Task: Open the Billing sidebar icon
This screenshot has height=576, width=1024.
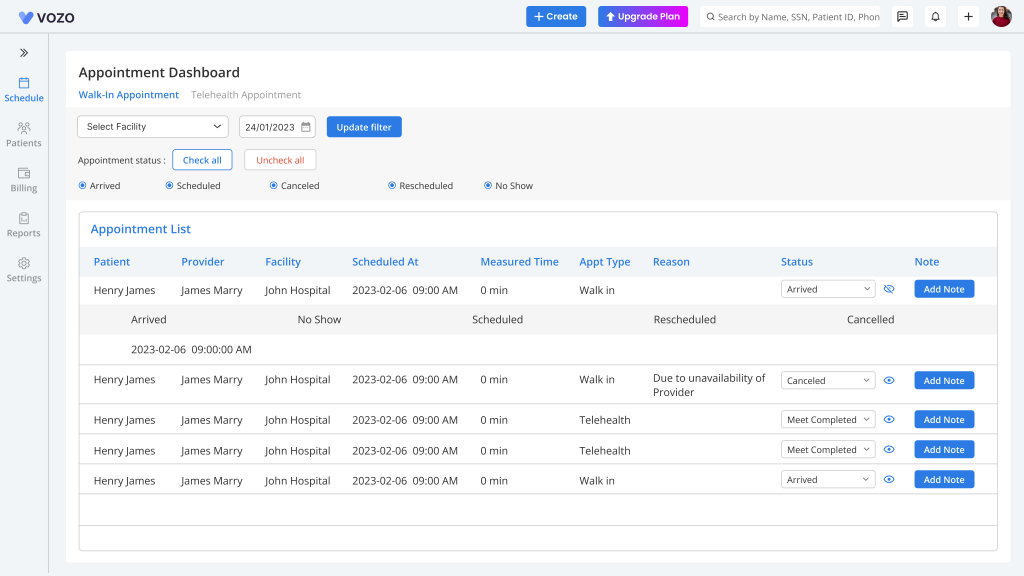Action: click(24, 173)
